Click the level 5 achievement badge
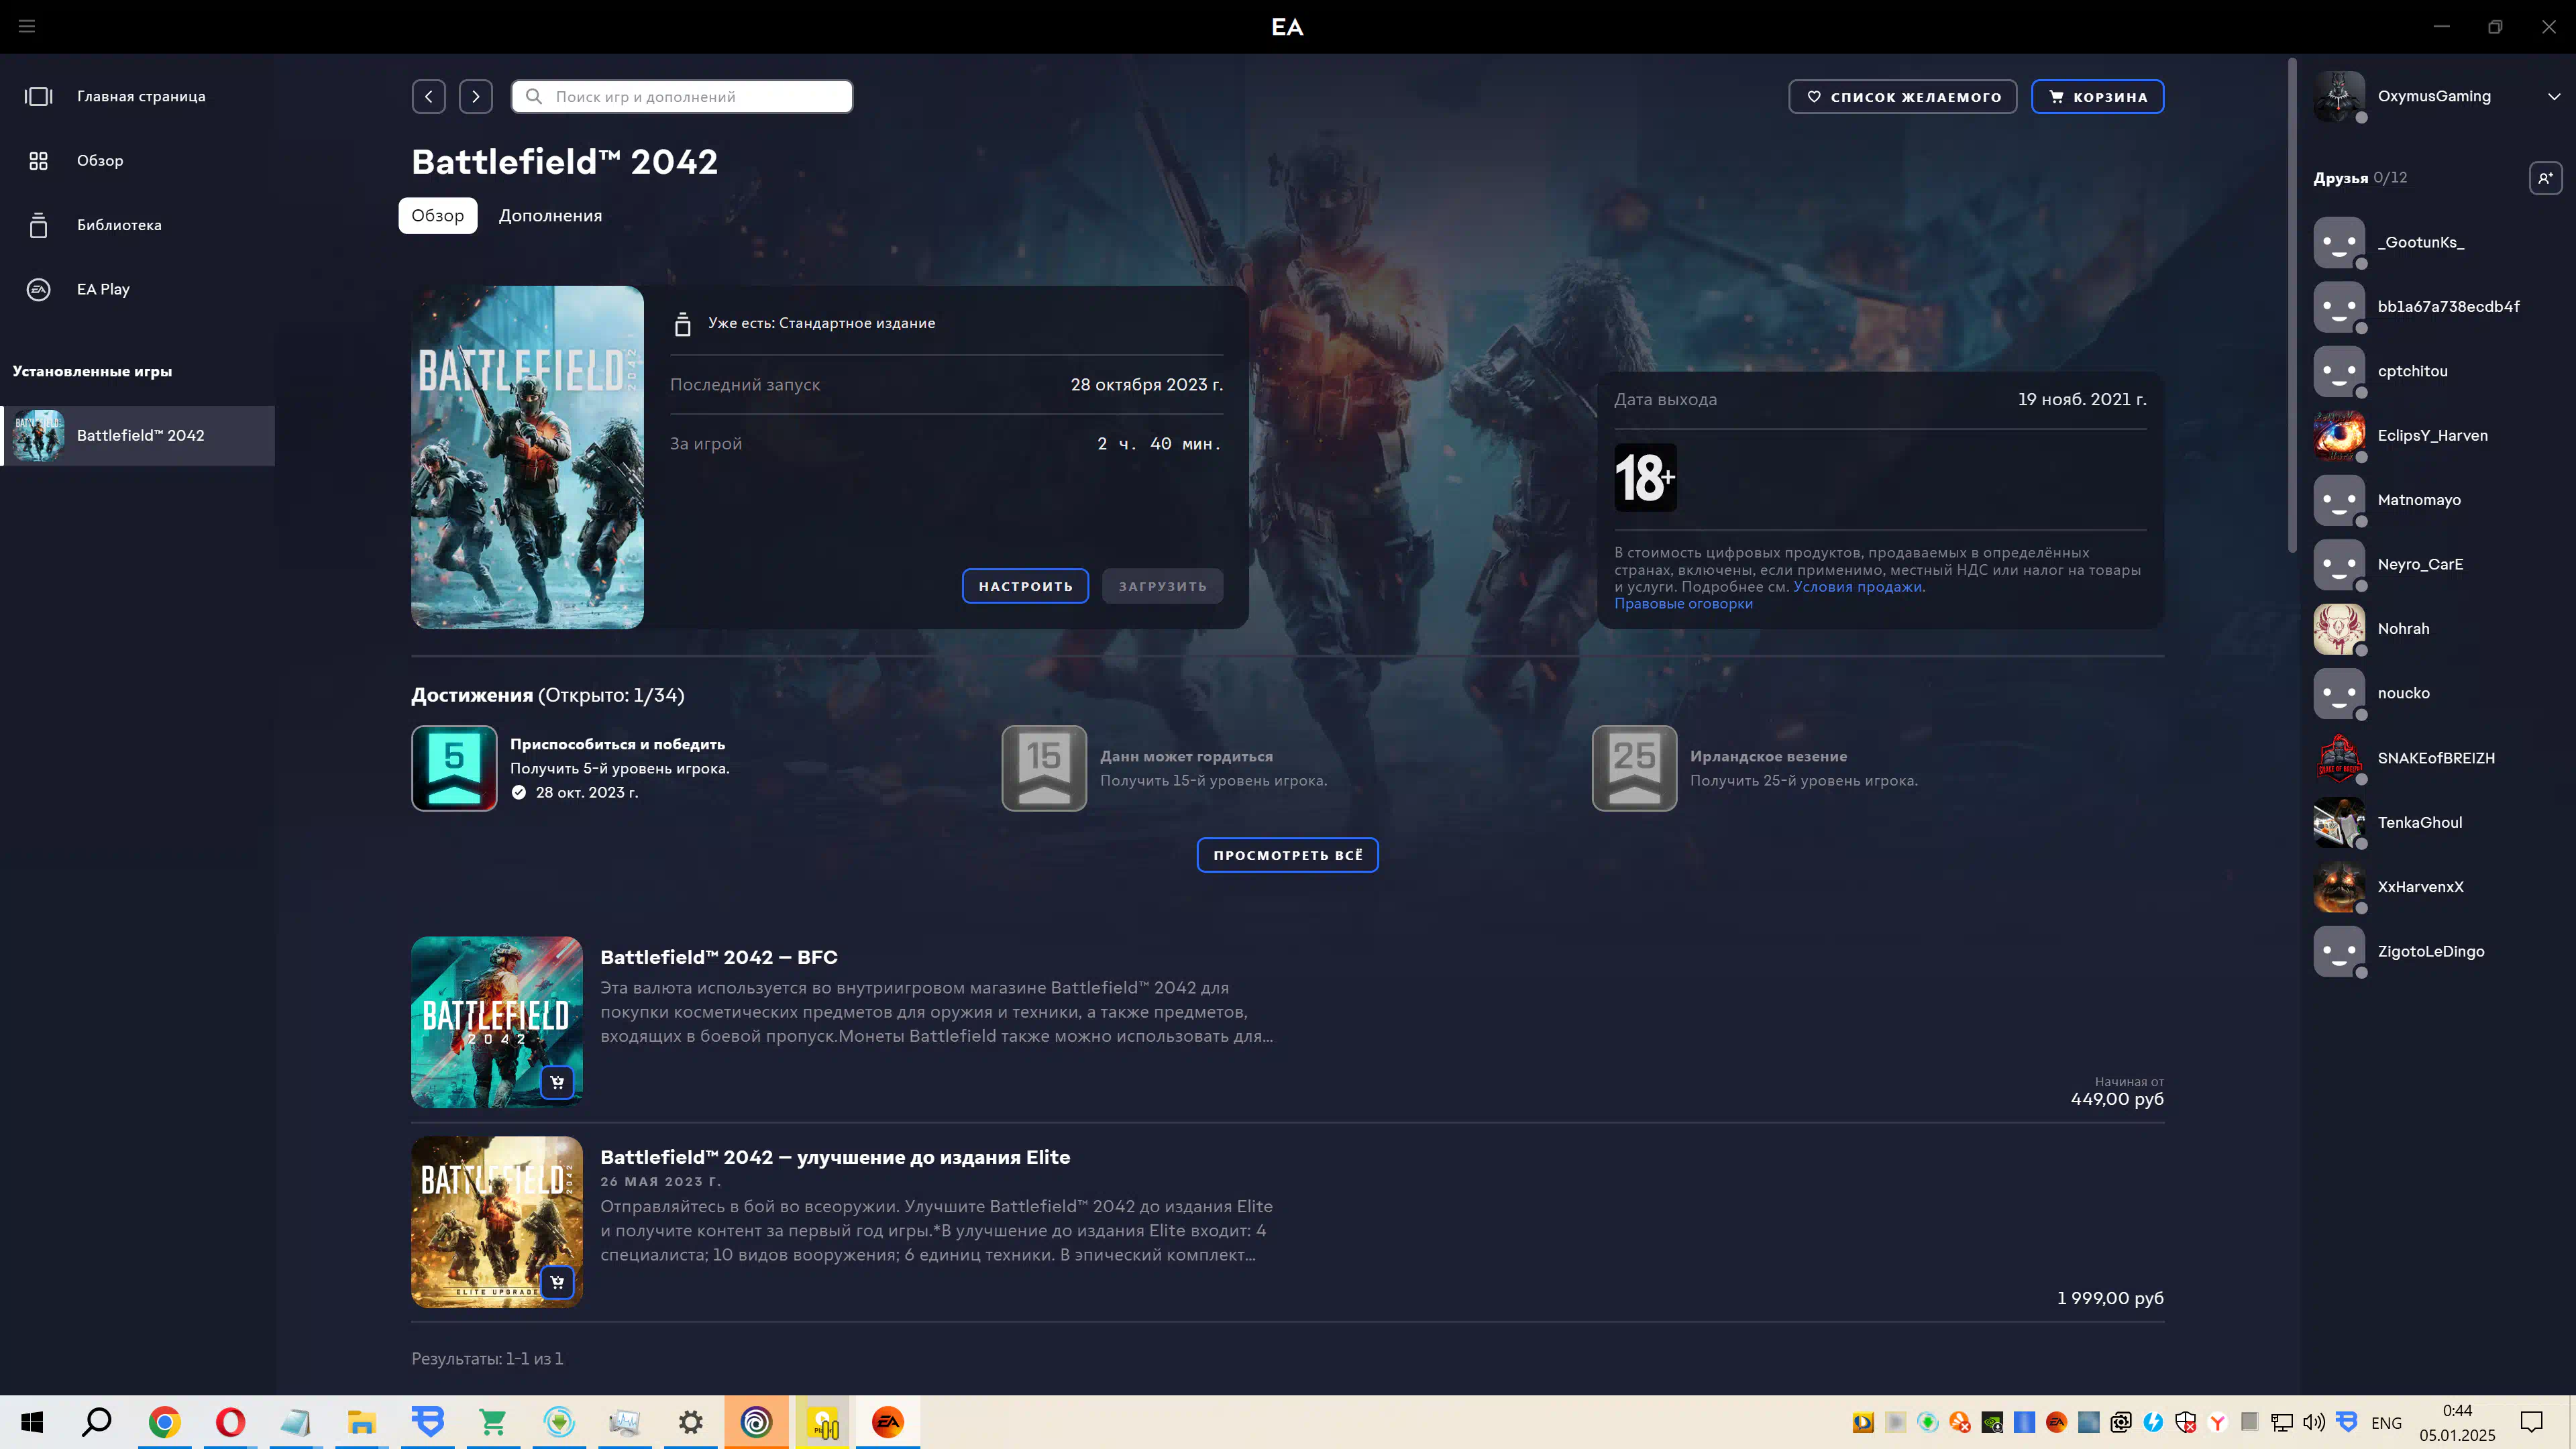The width and height of the screenshot is (2576, 1449). tap(454, 768)
